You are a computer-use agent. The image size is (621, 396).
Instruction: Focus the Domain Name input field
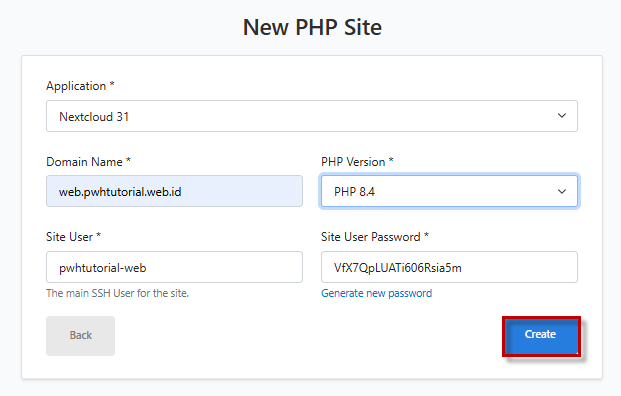pos(174,191)
